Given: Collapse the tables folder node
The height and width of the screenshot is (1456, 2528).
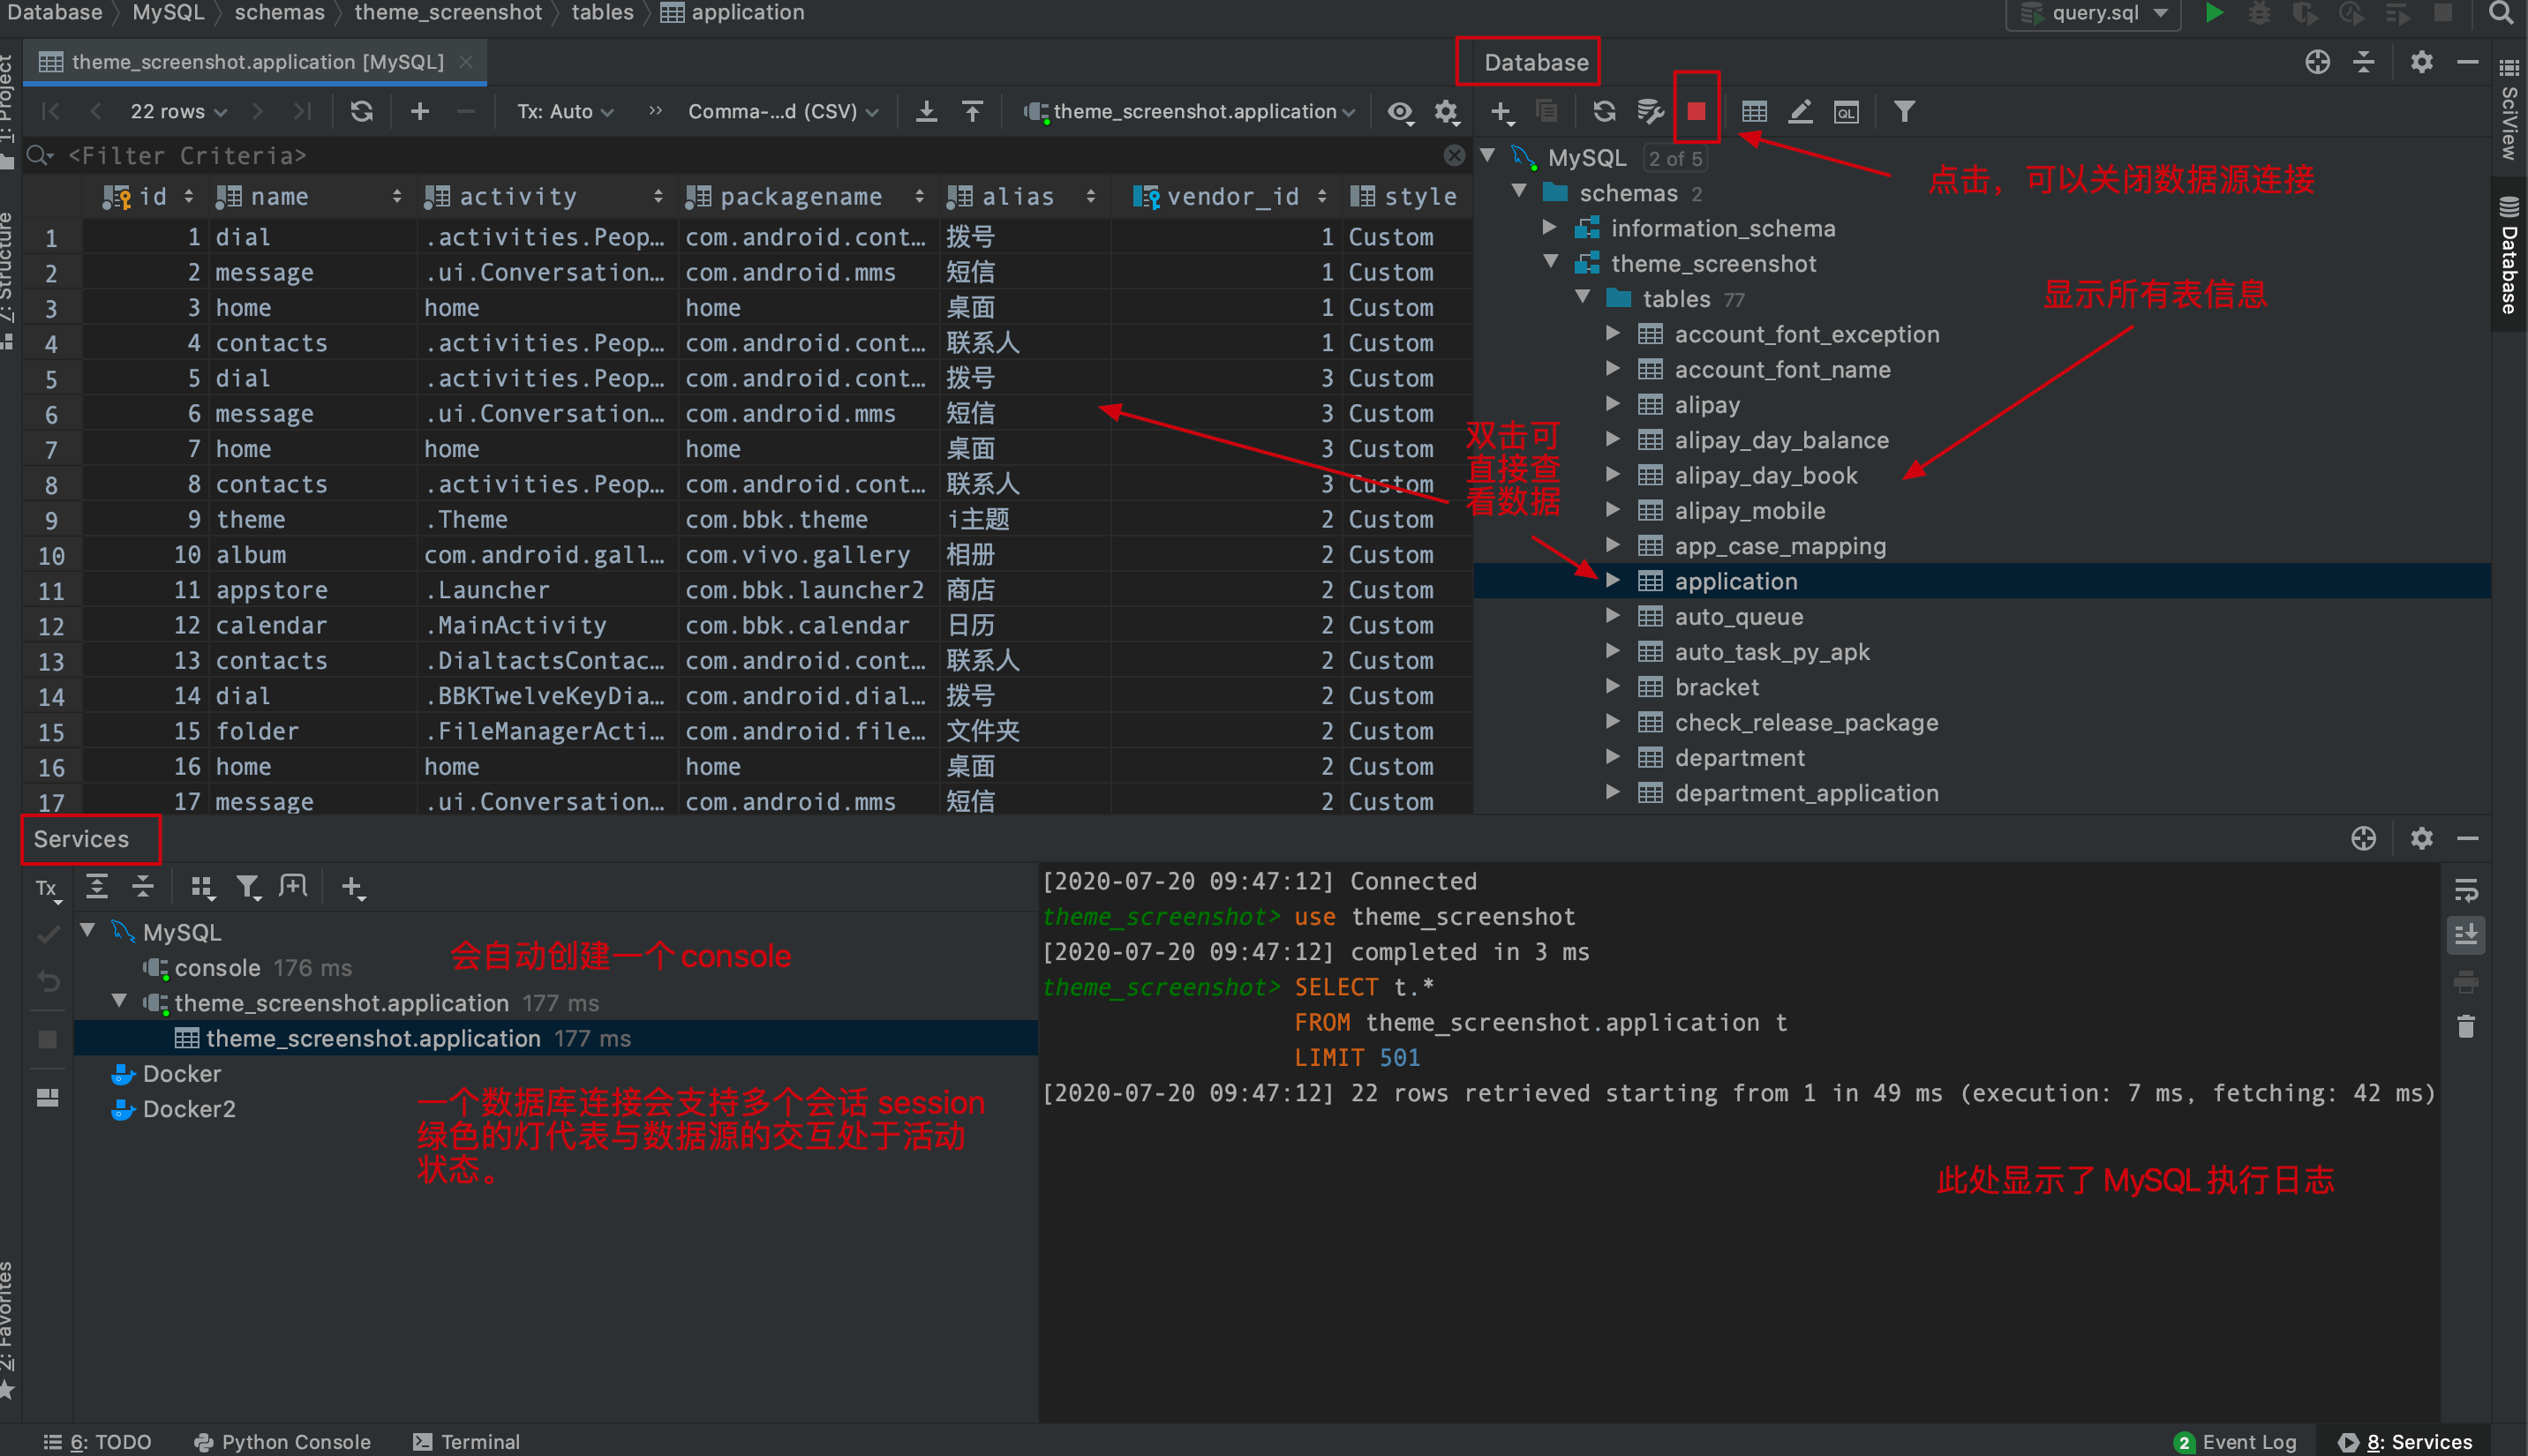Looking at the screenshot, I should click(1582, 297).
